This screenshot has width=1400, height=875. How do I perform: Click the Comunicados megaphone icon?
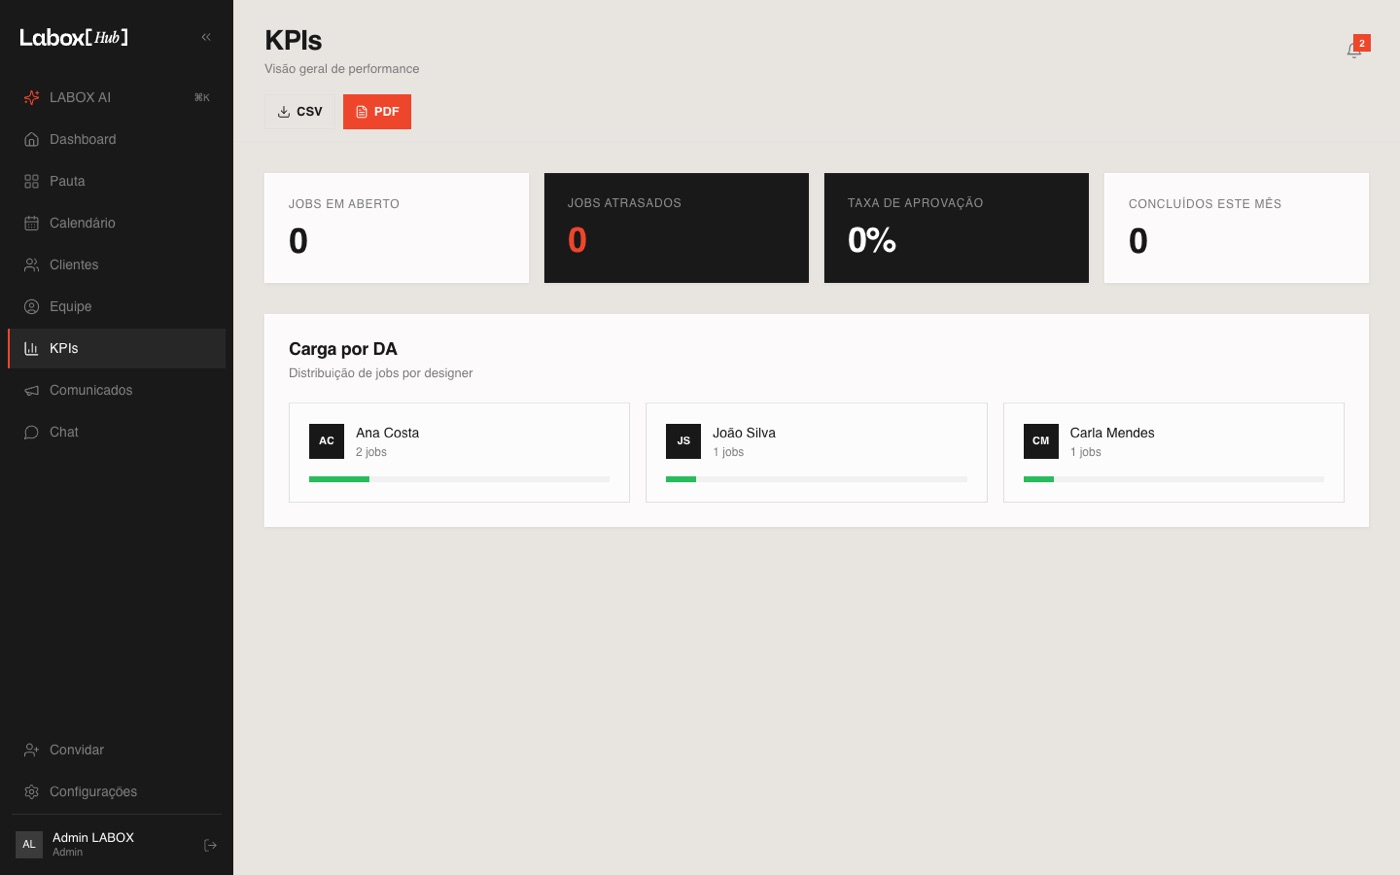[x=31, y=390]
